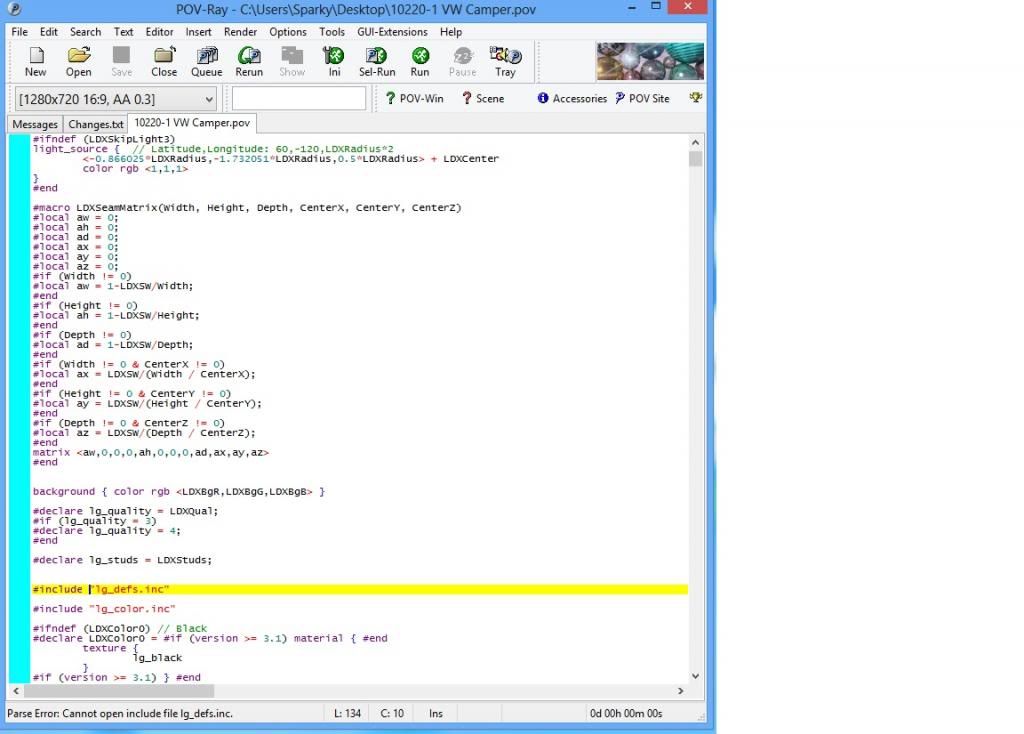The width and height of the screenshot is (1024, 734).
Task: Open the POV-Win help link
Action: tap(415, 98)
